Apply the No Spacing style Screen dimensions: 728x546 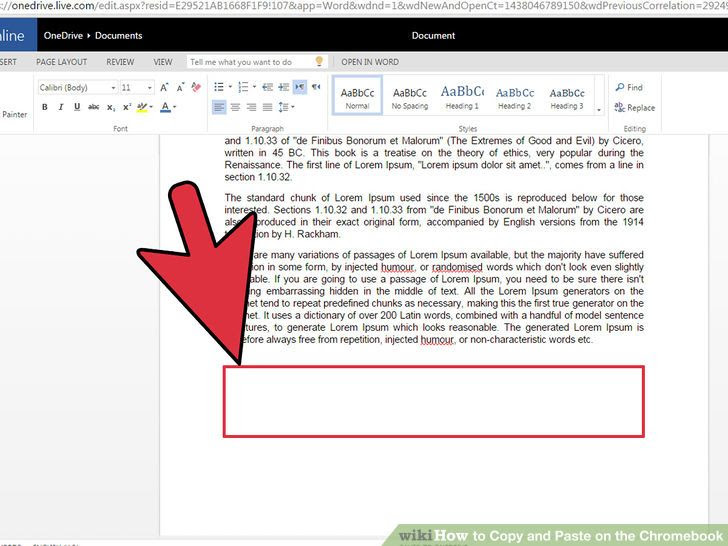410,98
